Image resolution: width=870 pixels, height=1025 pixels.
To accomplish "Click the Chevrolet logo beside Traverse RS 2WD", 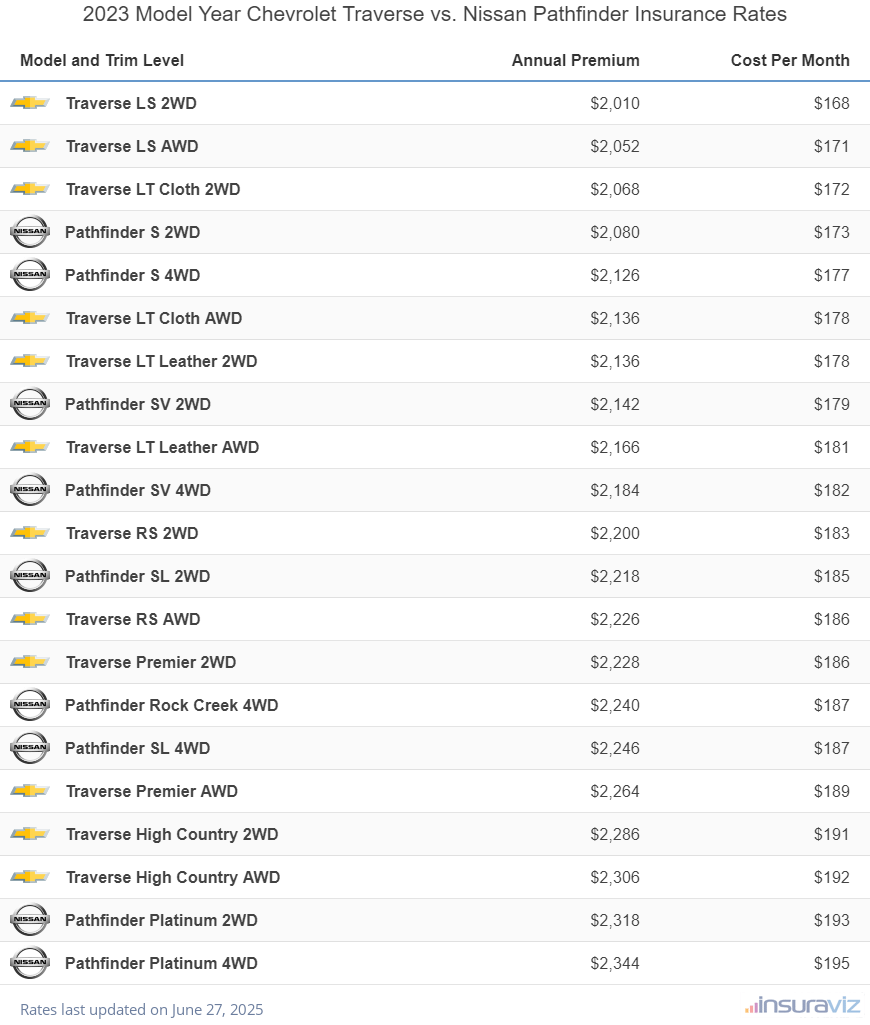I will coord(30,533).
